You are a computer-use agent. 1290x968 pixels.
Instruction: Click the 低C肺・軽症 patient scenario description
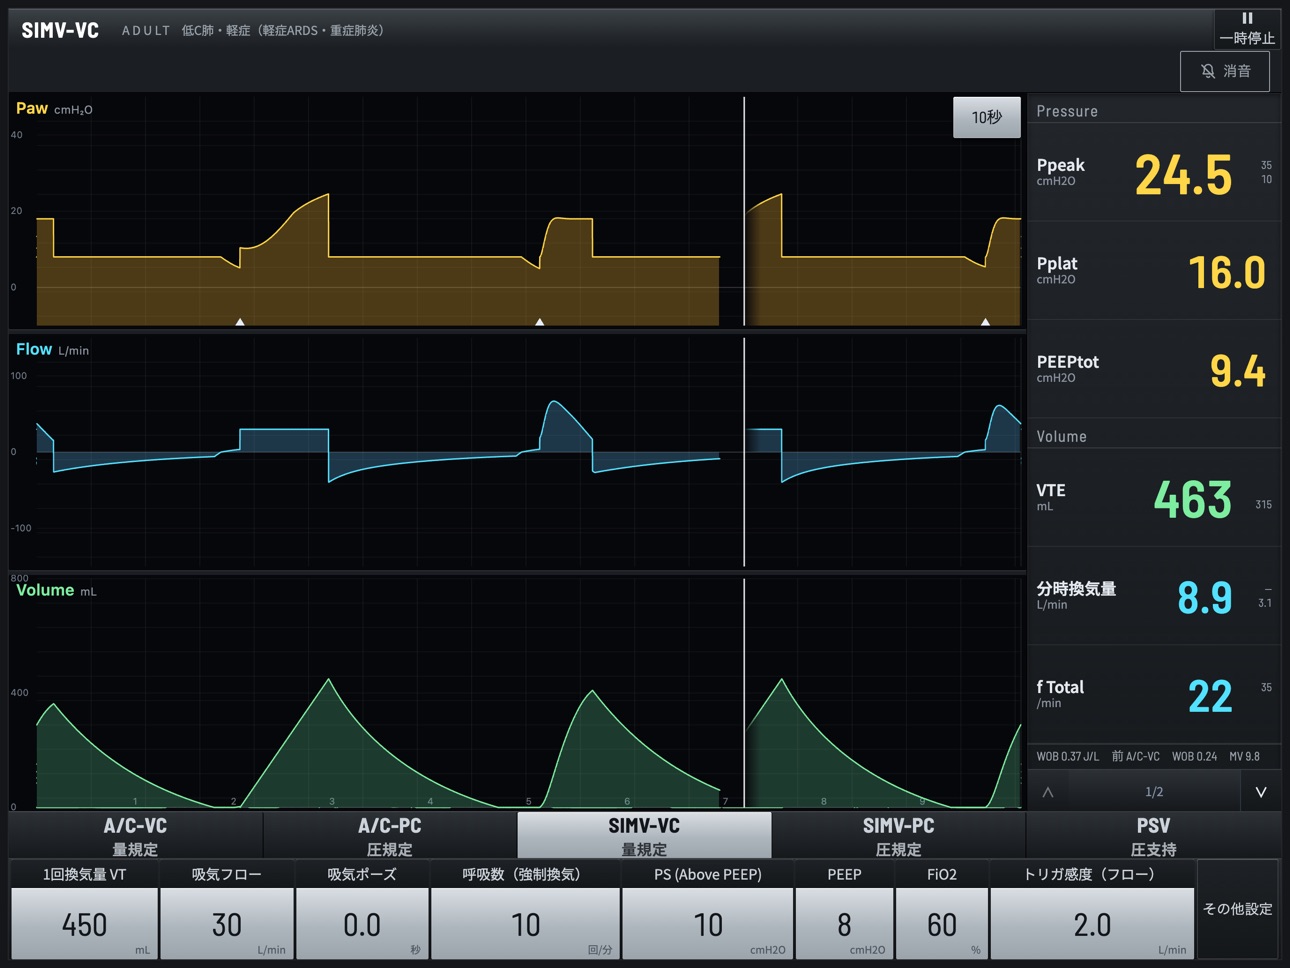(283, 31)
